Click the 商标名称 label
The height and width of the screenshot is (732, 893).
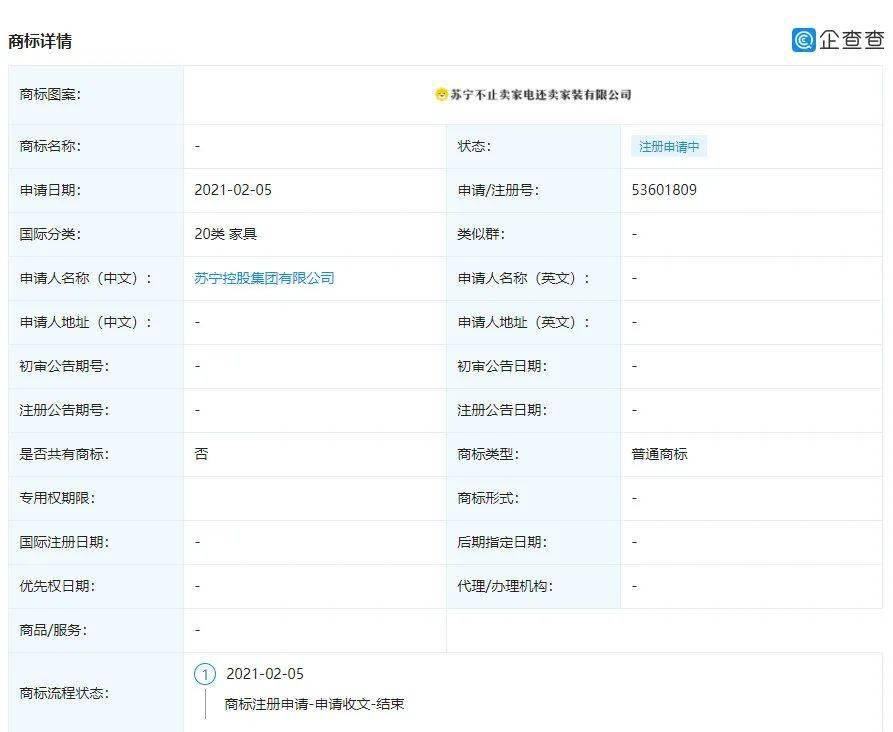50,146
